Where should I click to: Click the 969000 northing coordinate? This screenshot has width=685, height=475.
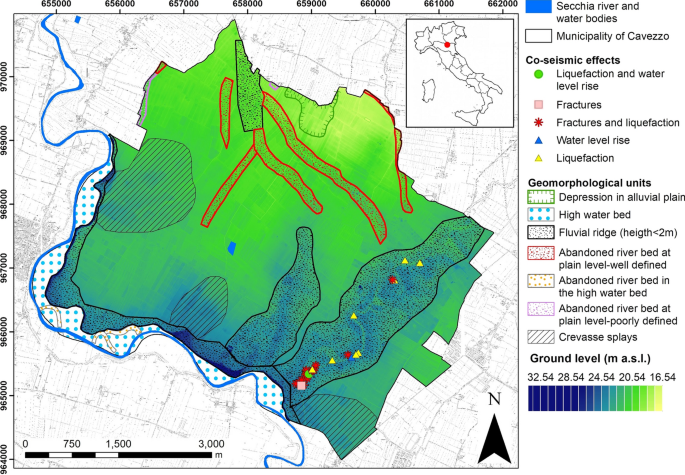tap(5, 140)
